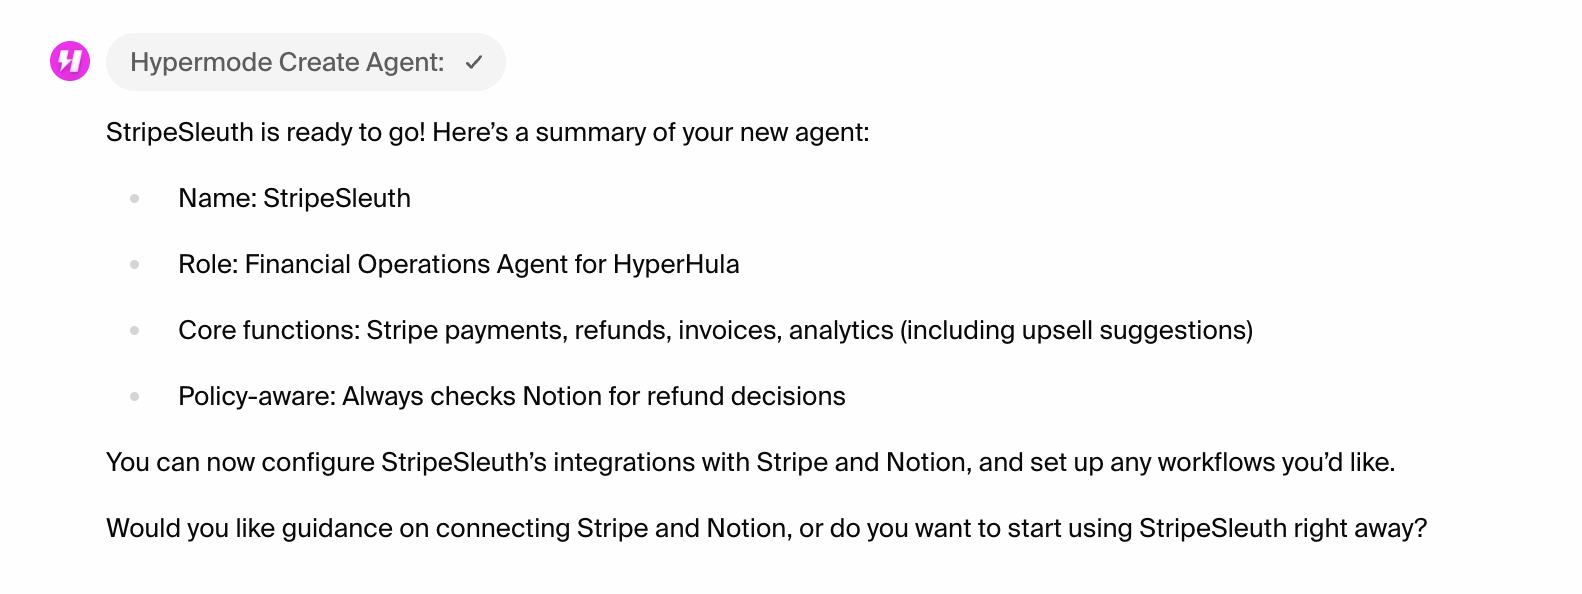1582x594 pixels.
Task: Select the final question text line
Action: coord(766,528)
